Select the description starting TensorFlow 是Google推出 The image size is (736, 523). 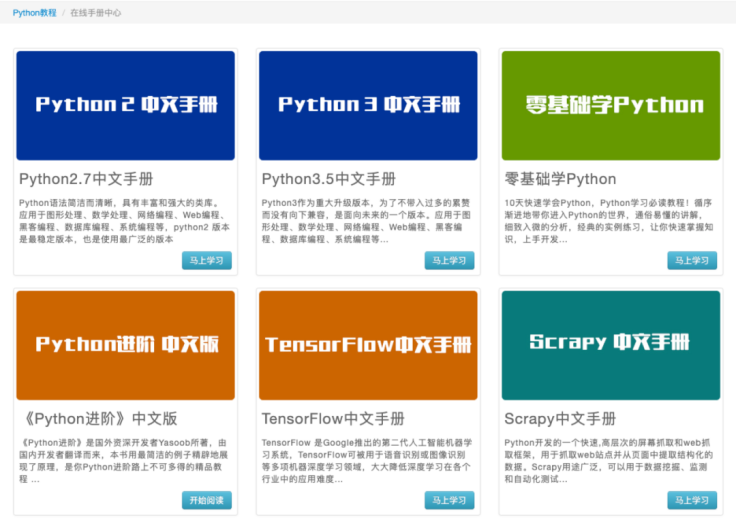click(367, 461)
